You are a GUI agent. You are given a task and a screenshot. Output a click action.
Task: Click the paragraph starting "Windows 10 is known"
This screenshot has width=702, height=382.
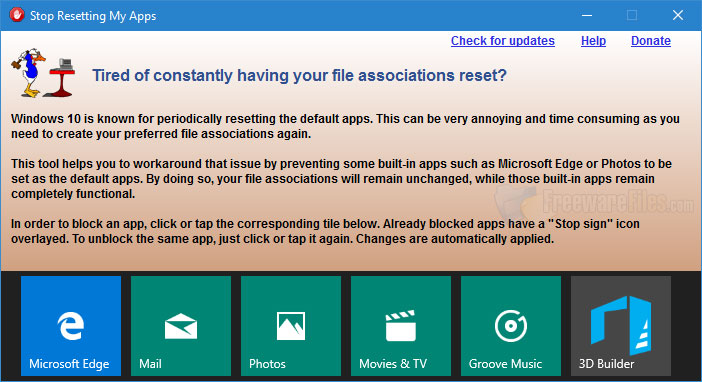tap(345, 126)
